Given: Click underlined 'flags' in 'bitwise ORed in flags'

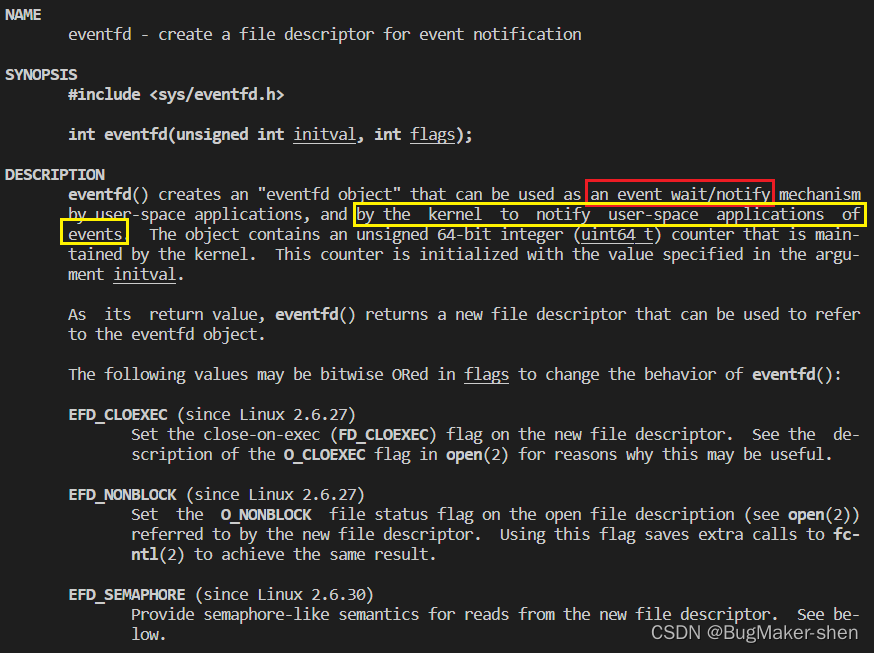Looking at the screenshot, I should pos(487,375).
